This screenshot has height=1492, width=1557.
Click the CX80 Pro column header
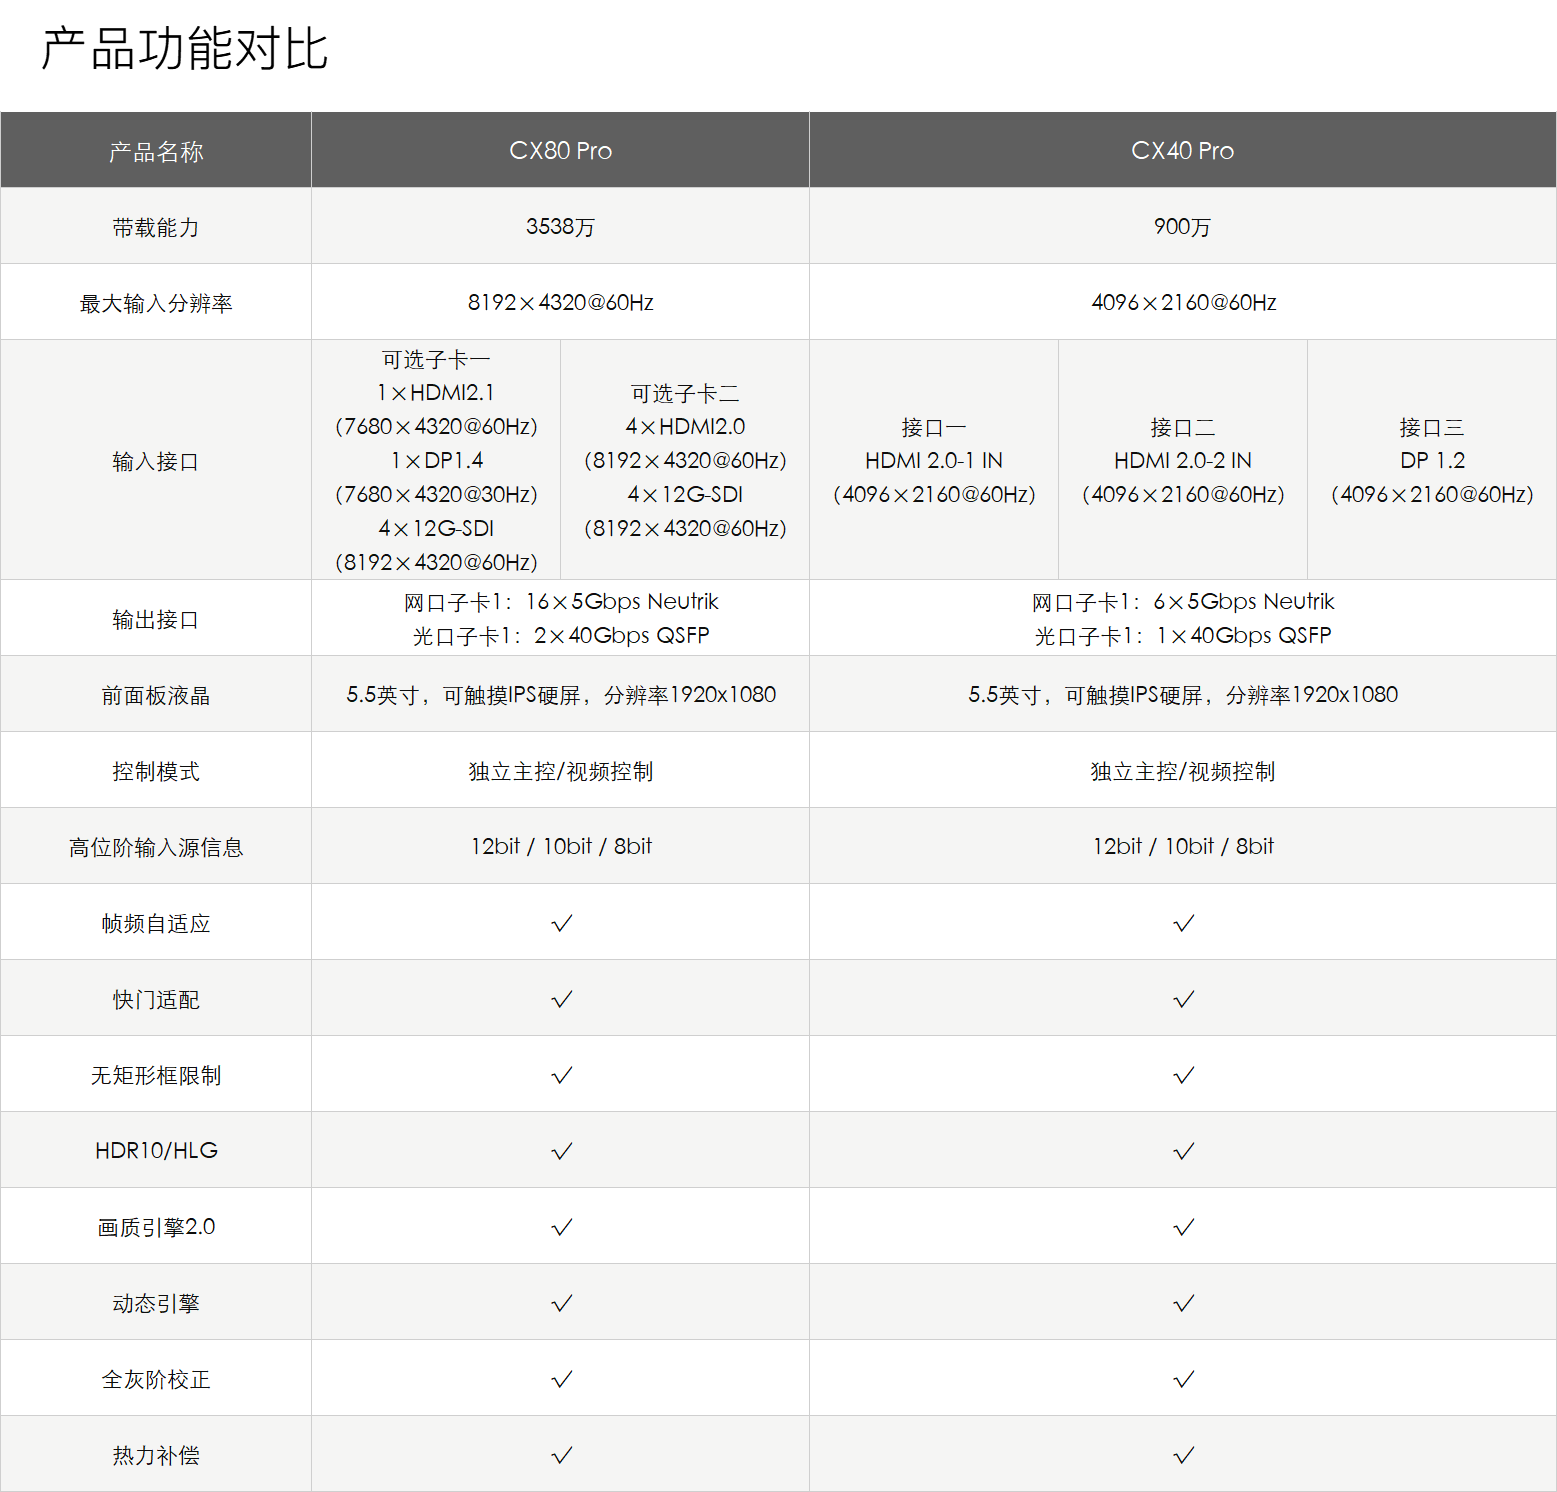tap(560, 150)
